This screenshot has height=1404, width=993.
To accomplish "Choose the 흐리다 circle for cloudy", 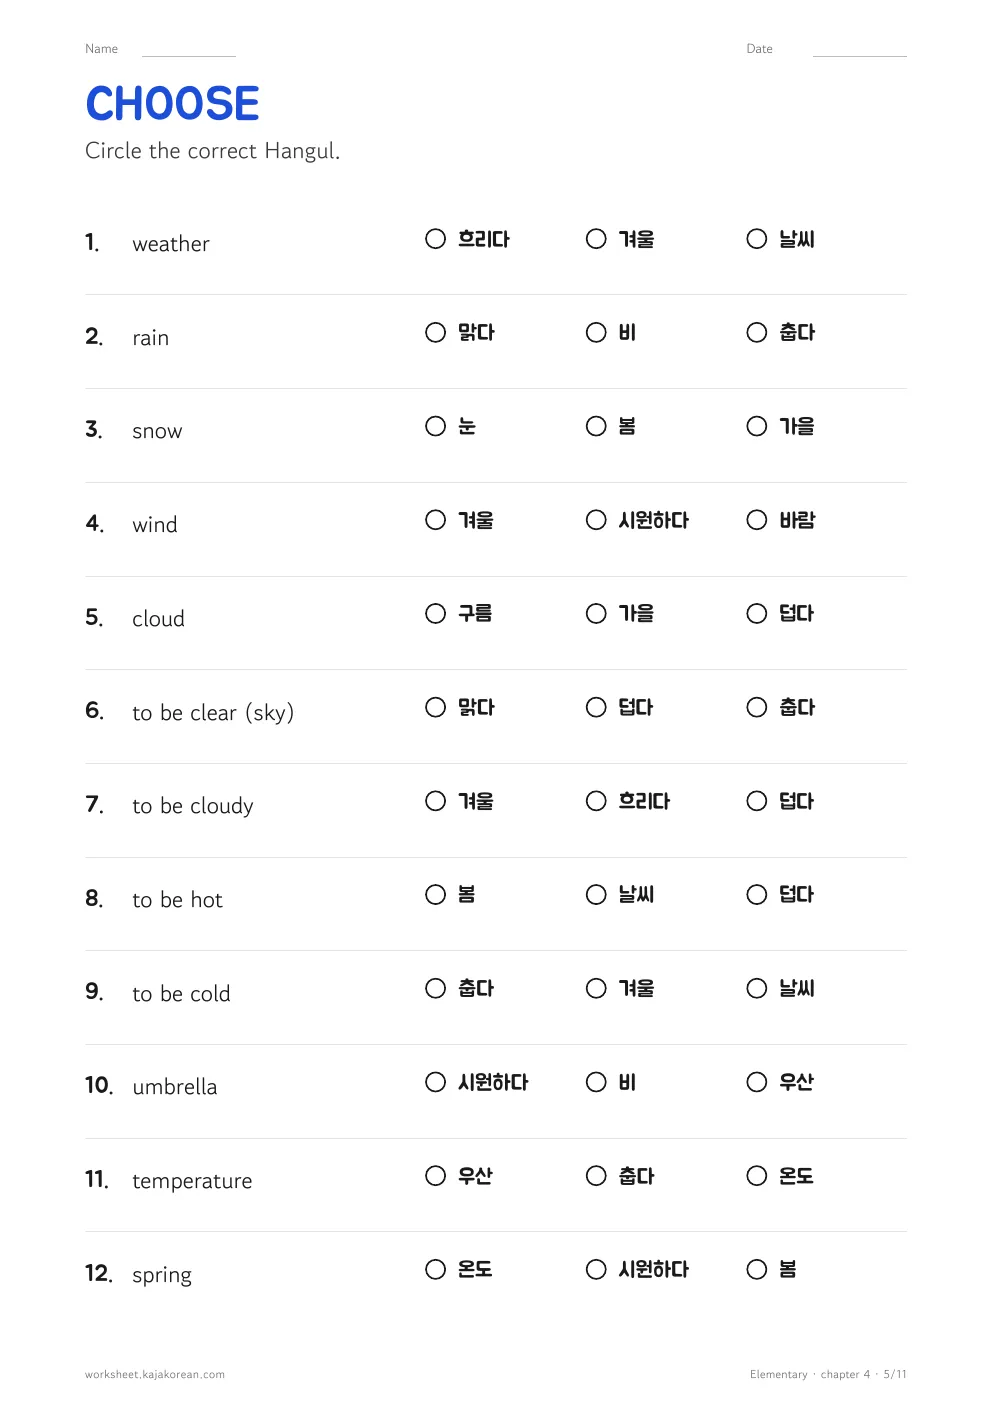I will pos(596,801).
